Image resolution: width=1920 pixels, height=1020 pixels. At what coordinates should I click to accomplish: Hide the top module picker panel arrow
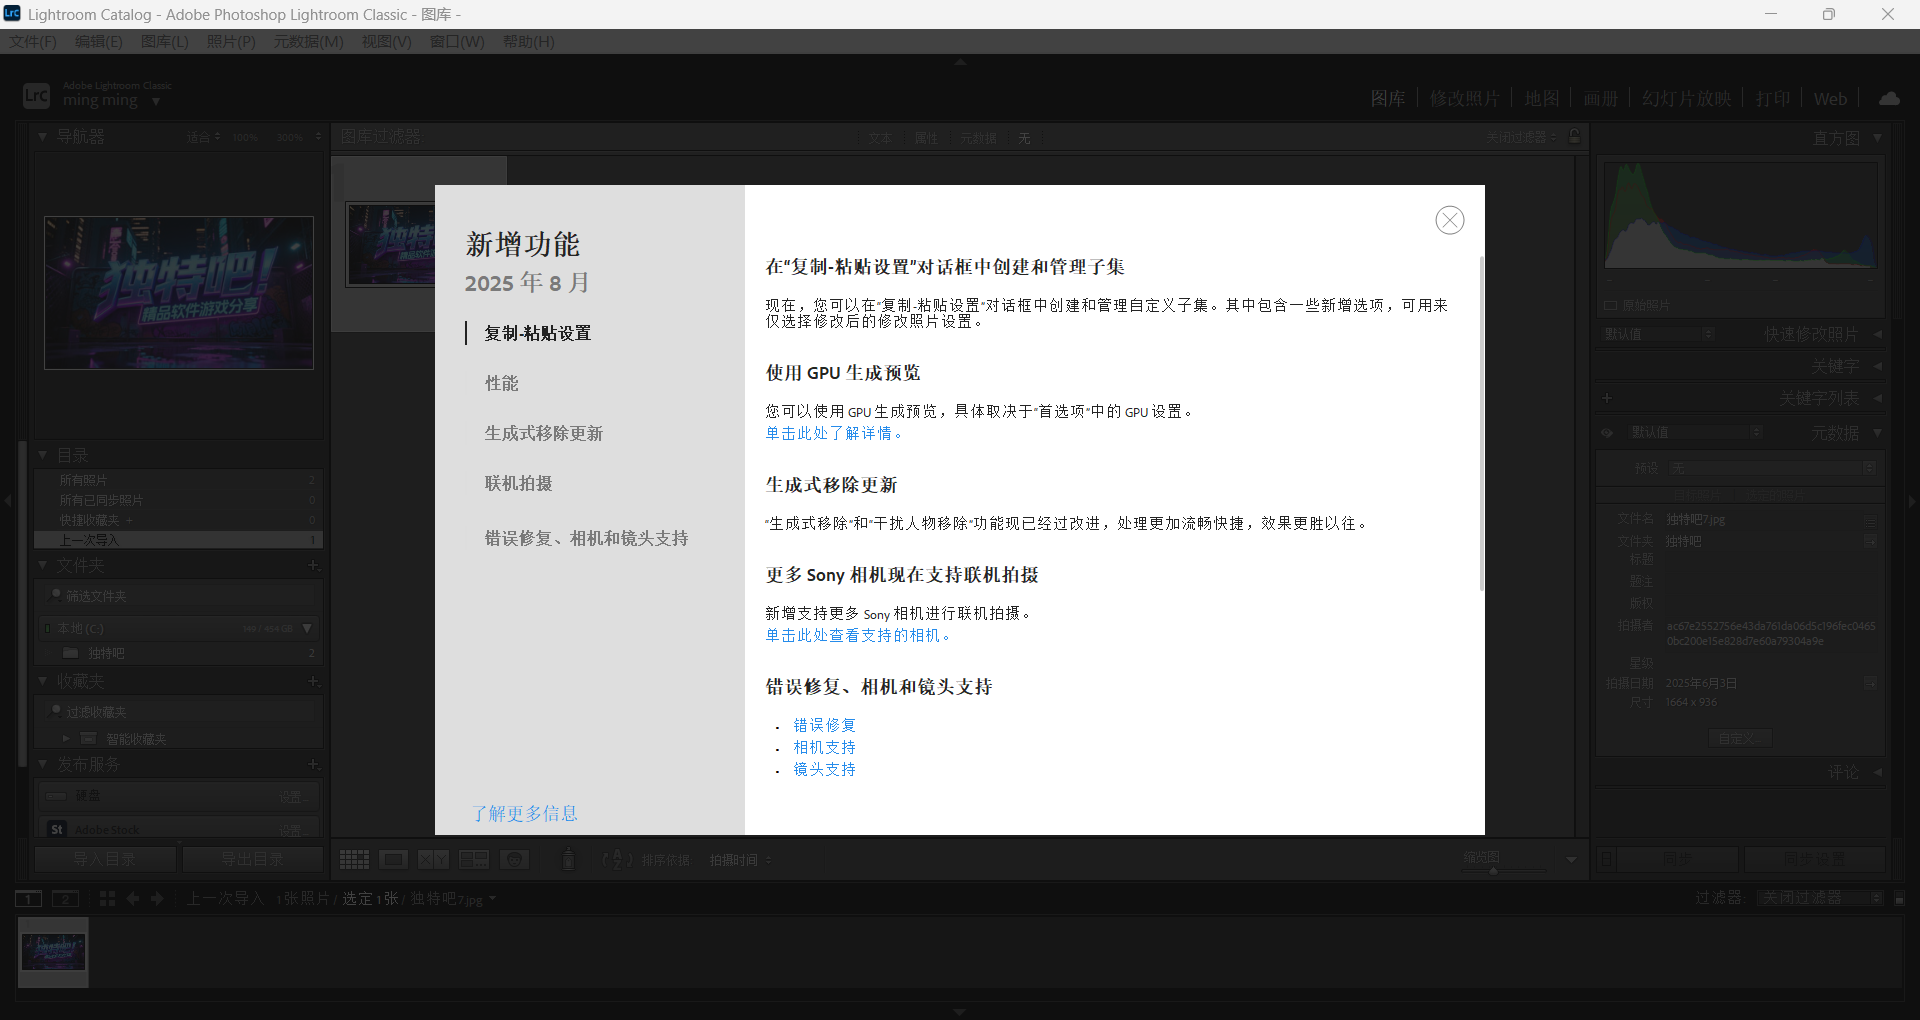point(960,62)
